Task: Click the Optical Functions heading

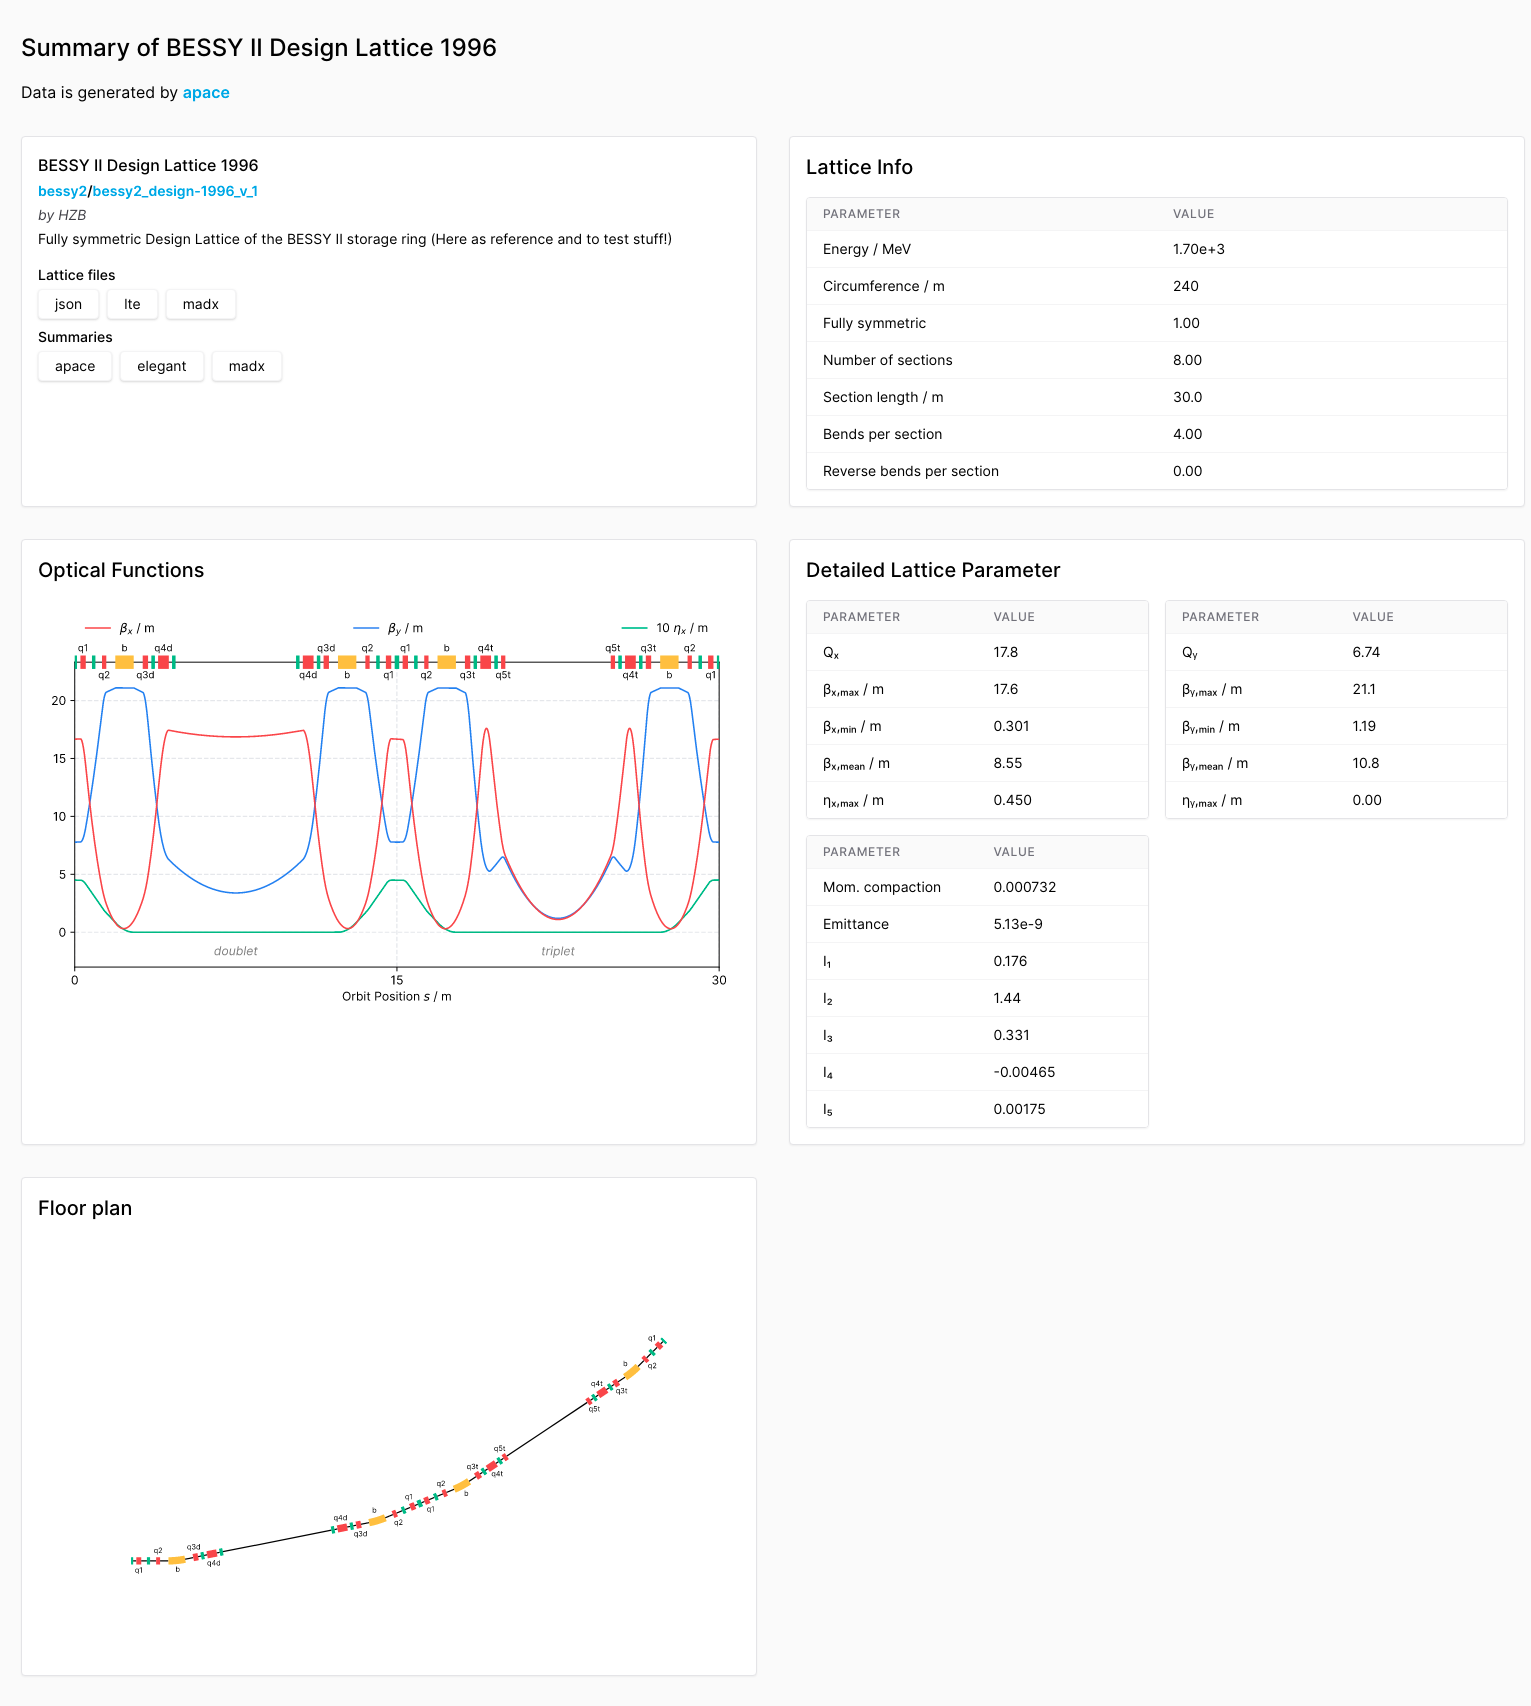Action: pyautogui.click(x=121, y=570)
